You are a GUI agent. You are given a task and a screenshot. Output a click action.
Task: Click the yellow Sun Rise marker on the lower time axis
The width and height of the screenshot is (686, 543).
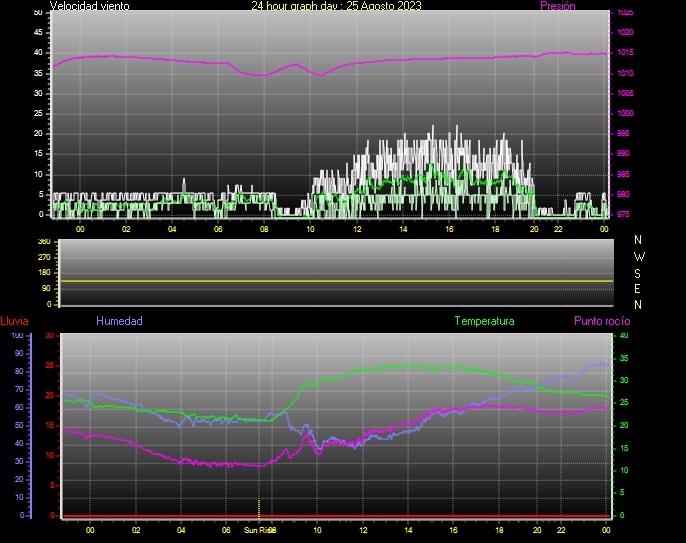259,509
